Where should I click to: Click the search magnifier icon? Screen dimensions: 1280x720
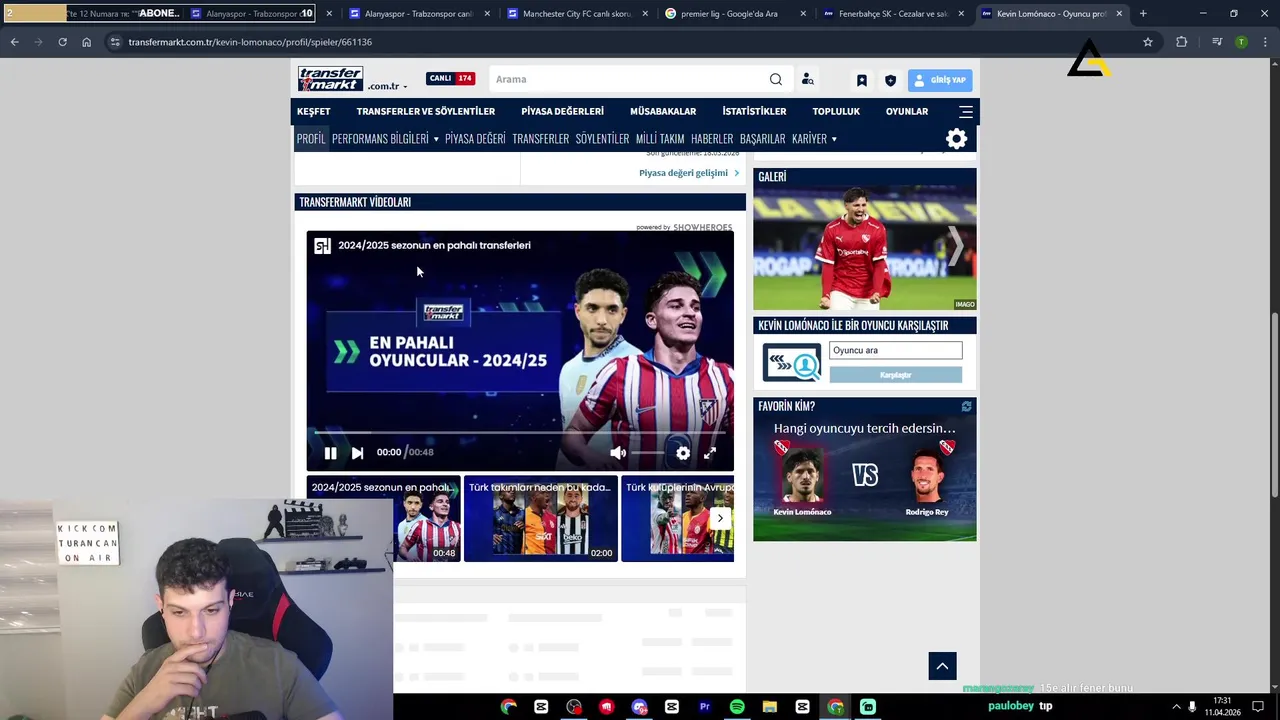point(776,79)
